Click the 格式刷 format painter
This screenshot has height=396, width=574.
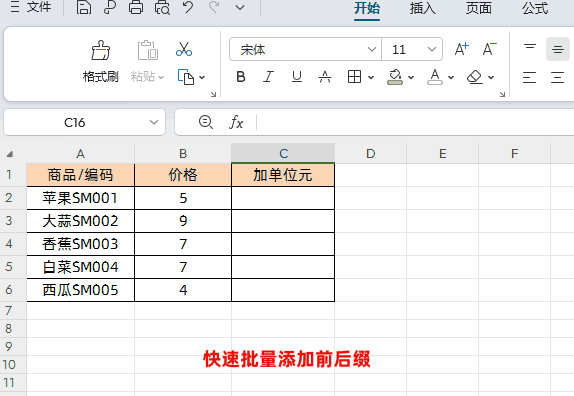pyautogui.click(x=101, y=61)
